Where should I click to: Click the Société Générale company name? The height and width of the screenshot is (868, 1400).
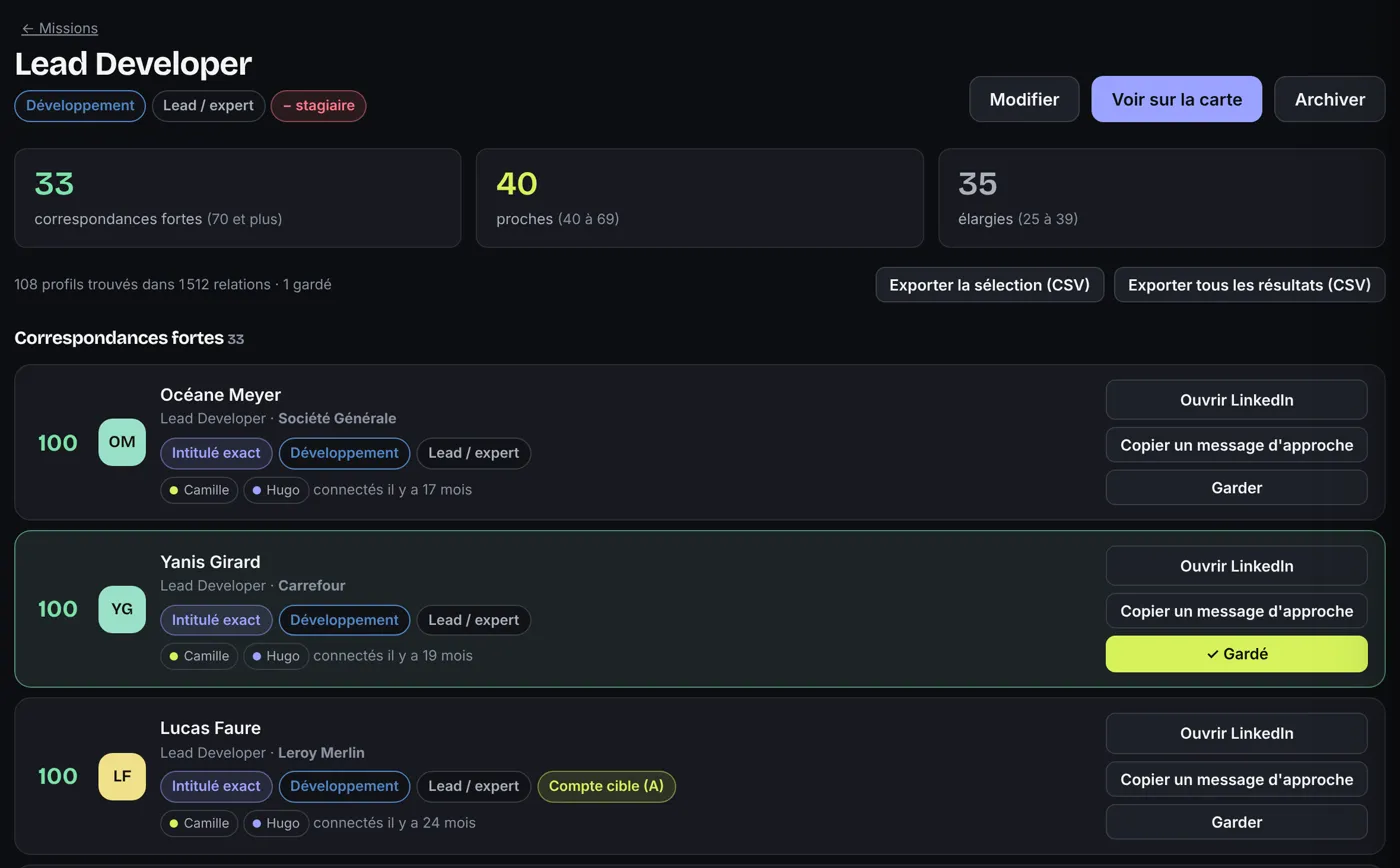click(337, 419)
